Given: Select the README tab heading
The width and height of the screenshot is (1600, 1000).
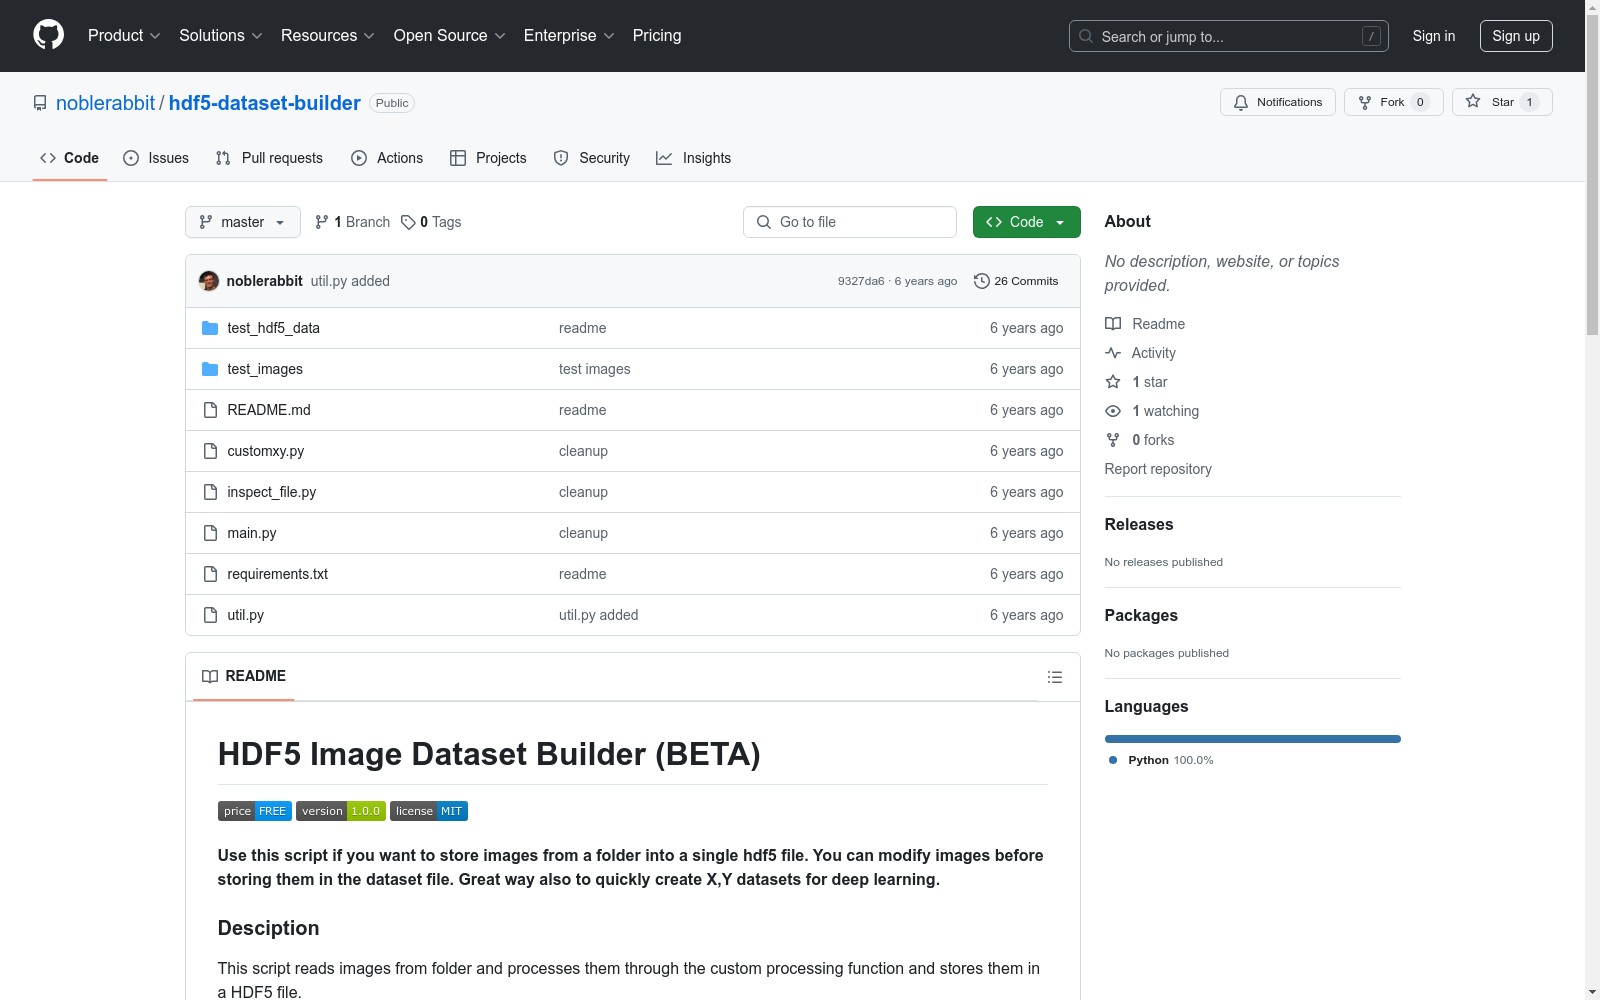Looking at the screenshot, I should [244, 676].
